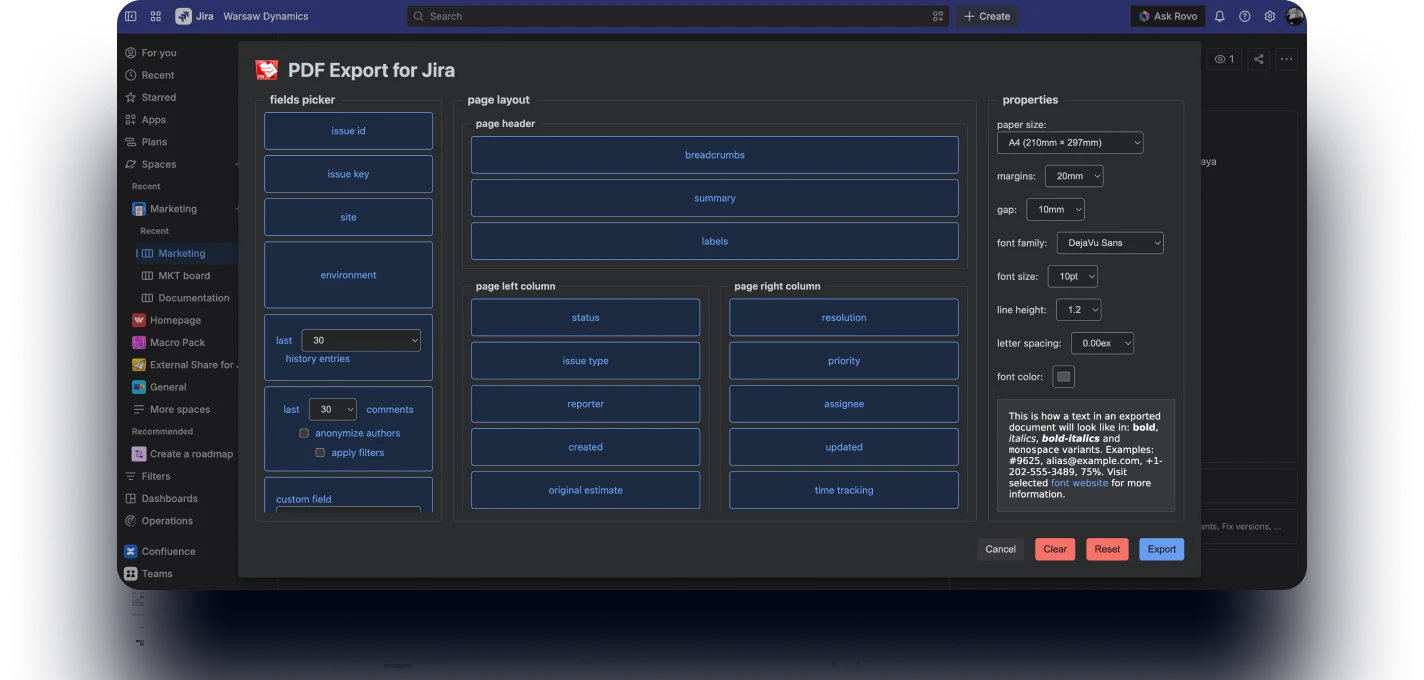
Task: Open the gap 10mm dropdown
Action: 1055,210
